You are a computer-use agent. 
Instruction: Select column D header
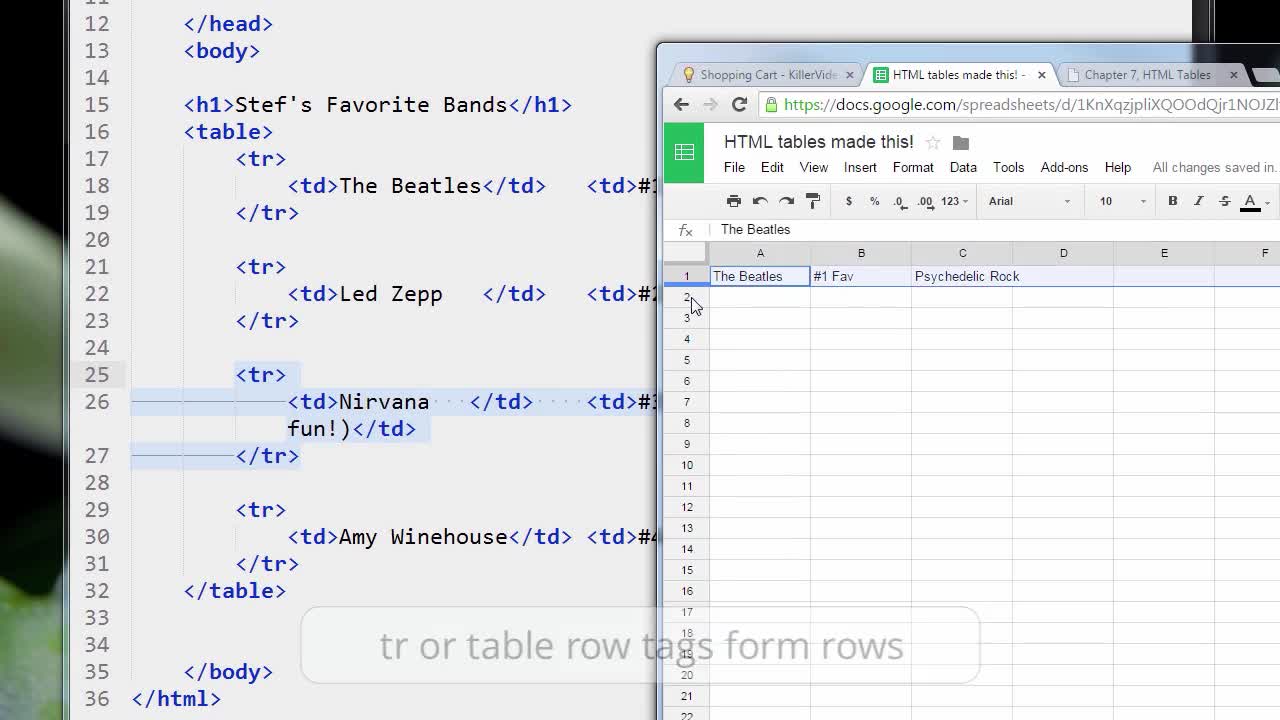click(1063, 253)
